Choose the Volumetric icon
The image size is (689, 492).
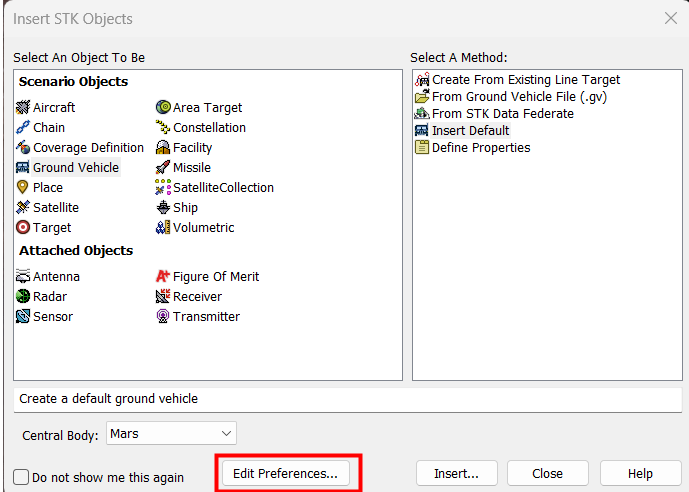pos(163,228)
